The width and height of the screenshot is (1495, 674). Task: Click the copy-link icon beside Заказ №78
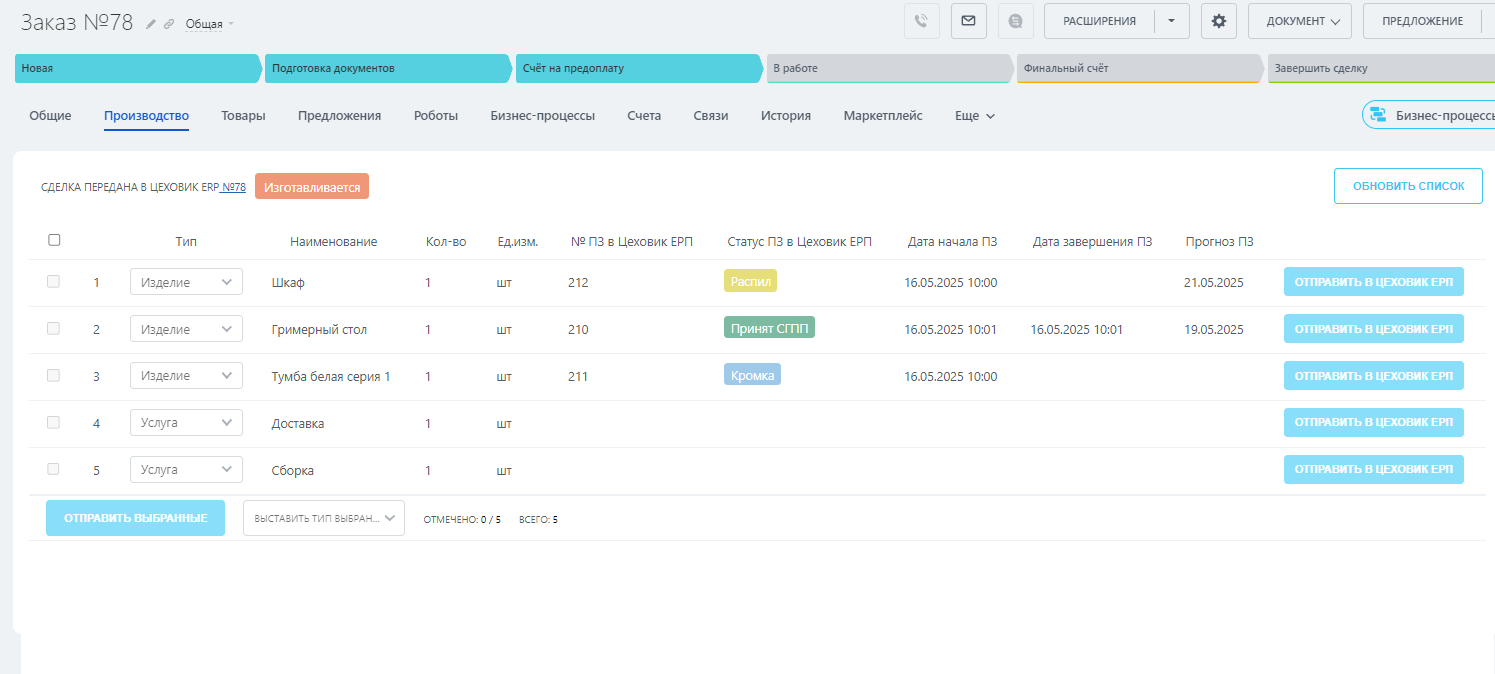click(x=169, y=23)
